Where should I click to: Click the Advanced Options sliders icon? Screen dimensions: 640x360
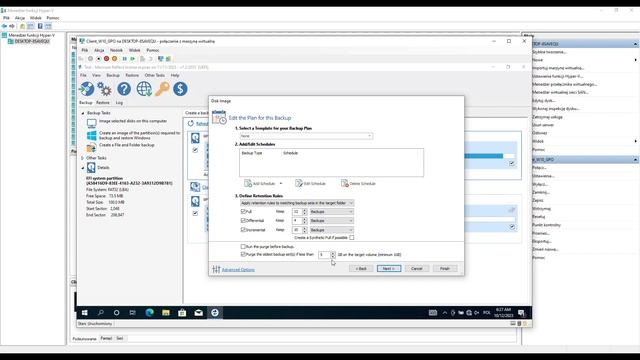(x=216, y=269)
